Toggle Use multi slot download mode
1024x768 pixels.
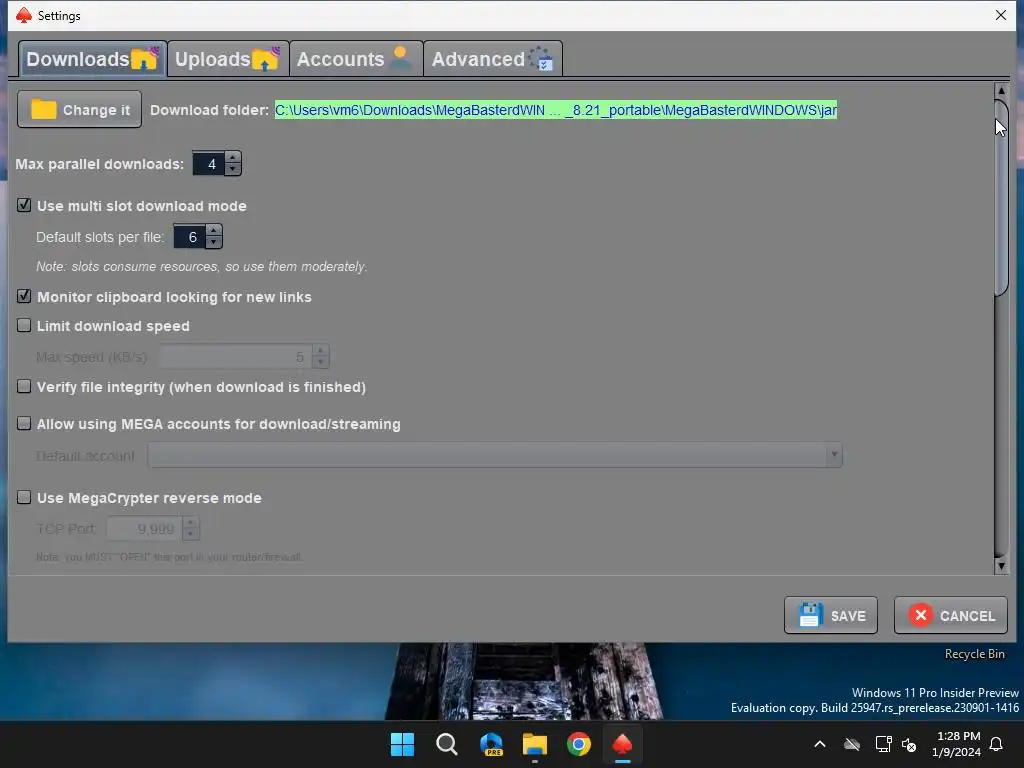24,205
